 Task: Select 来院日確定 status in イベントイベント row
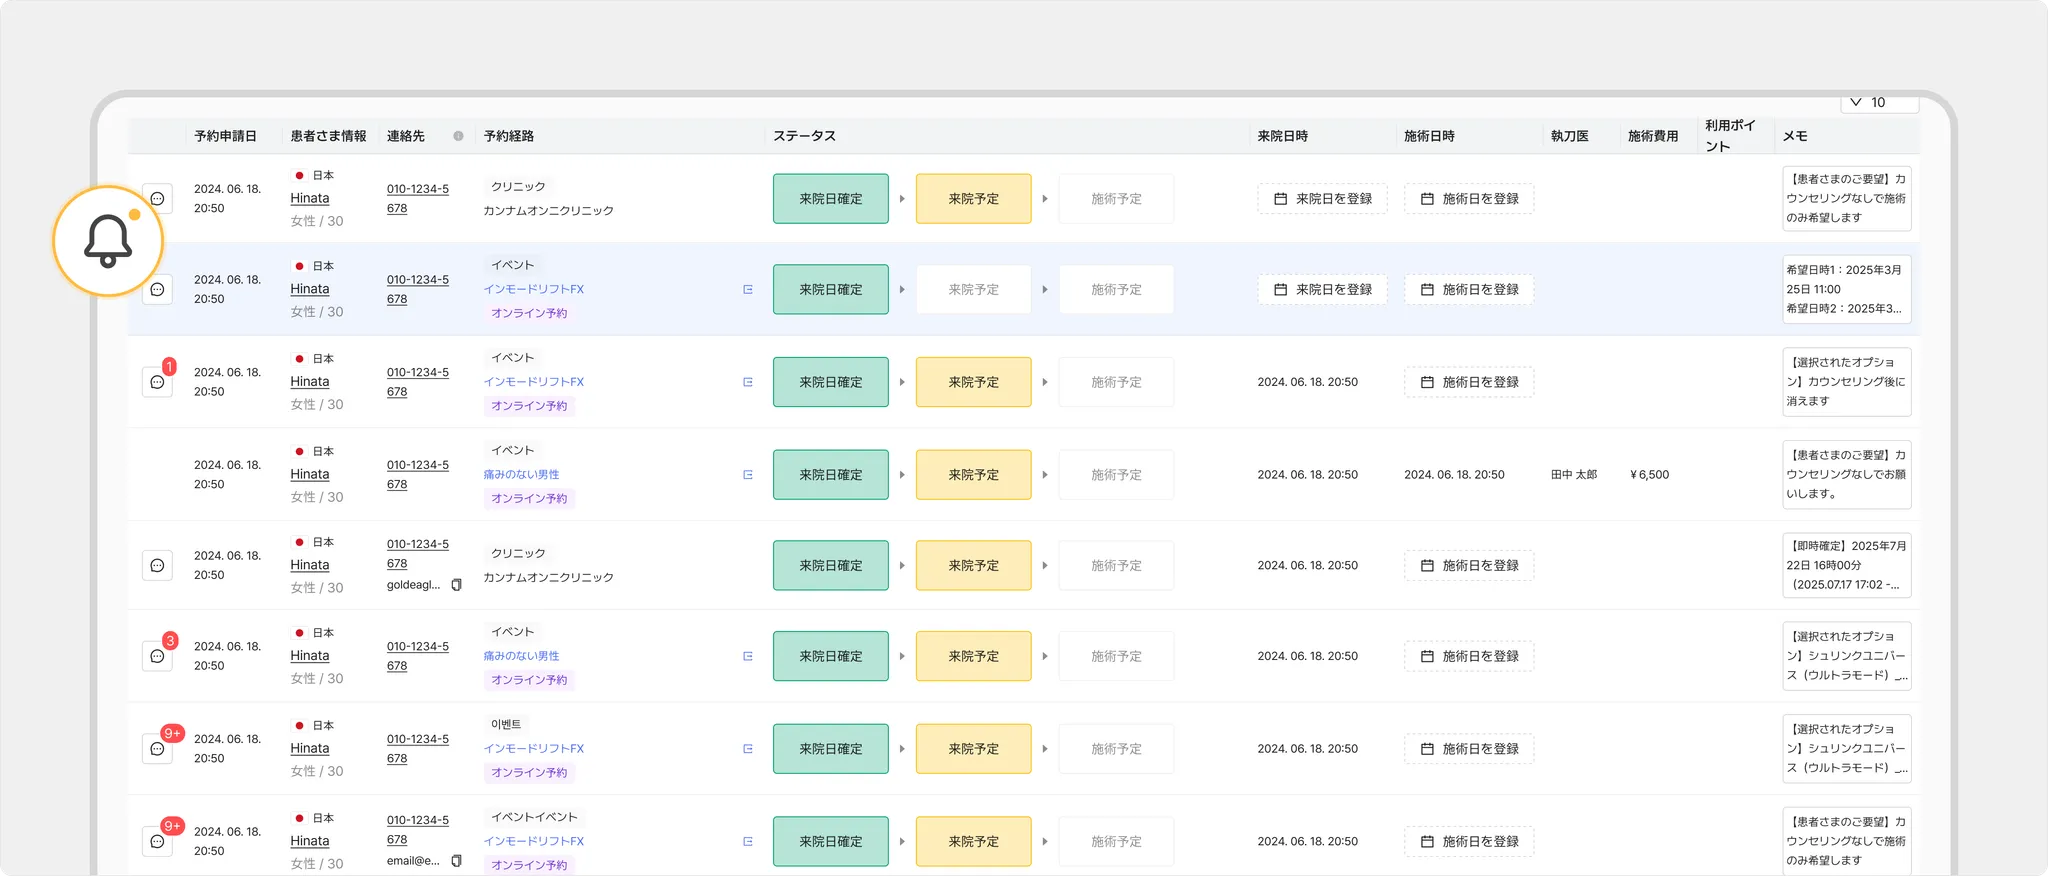click(831, 842)
